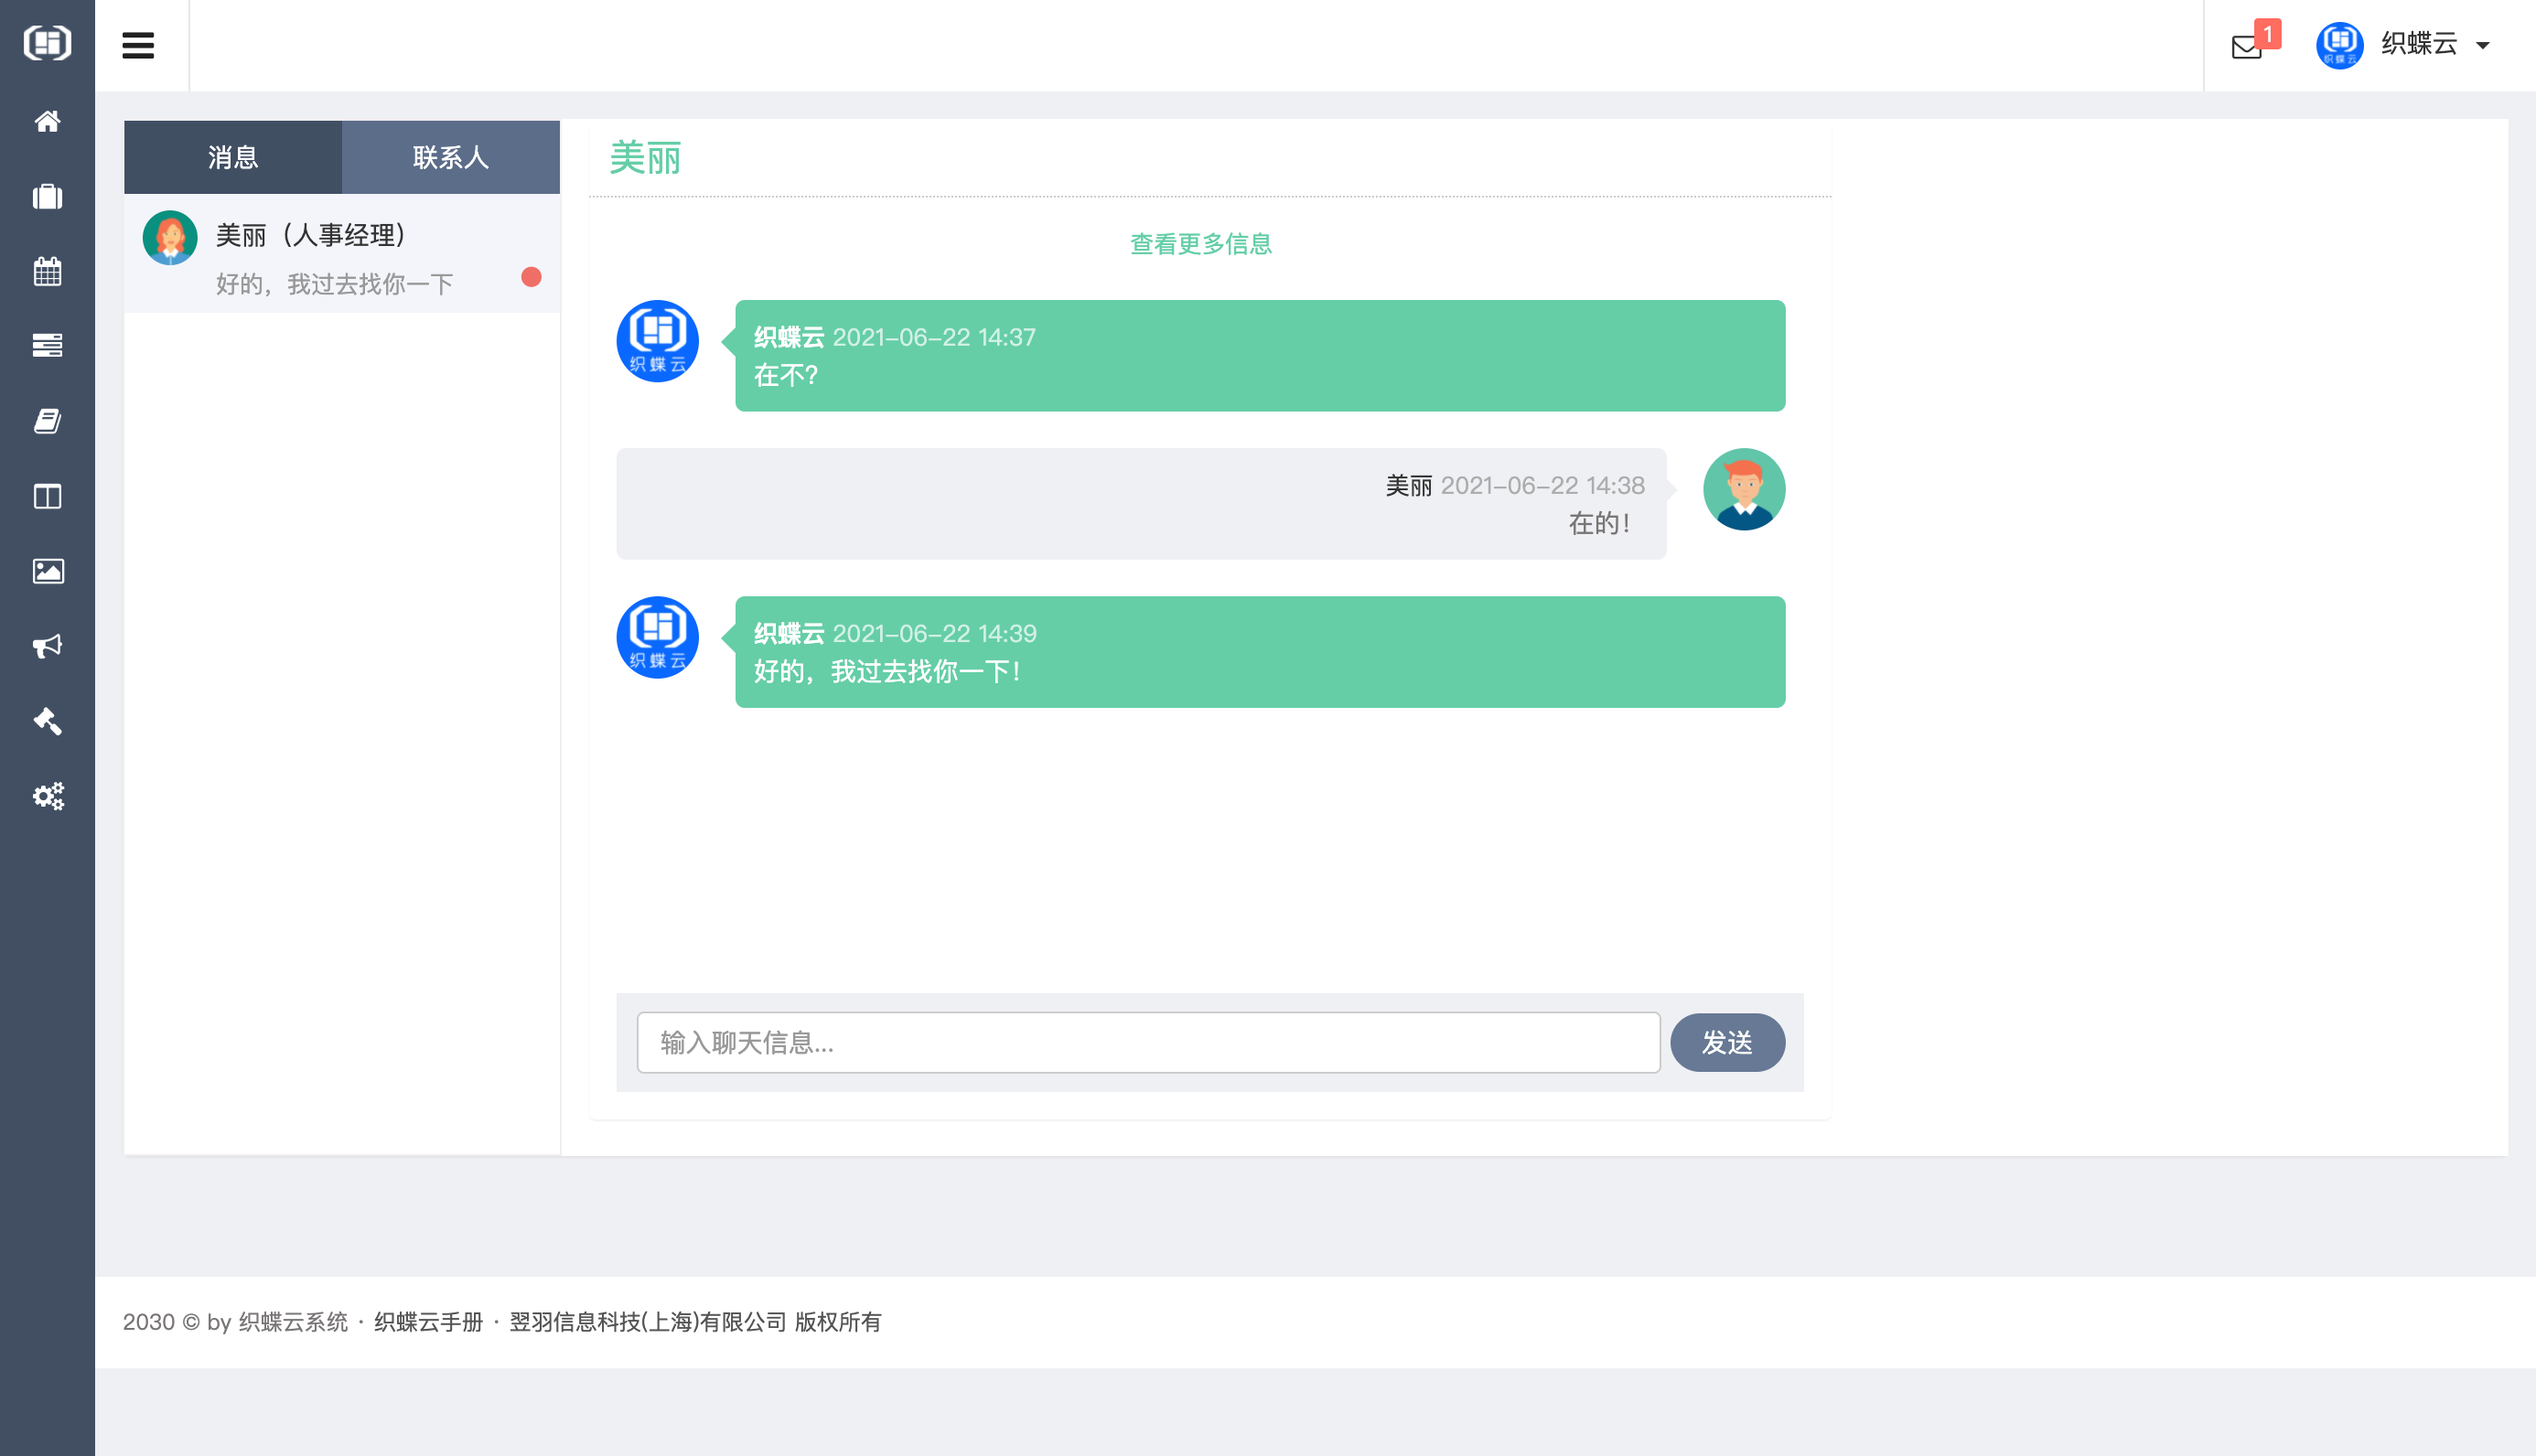Image resolution: width=2536 pixels, height=1456 pixels.
Task: Open the briefcase sidebar icon
Action: point(47,197)
